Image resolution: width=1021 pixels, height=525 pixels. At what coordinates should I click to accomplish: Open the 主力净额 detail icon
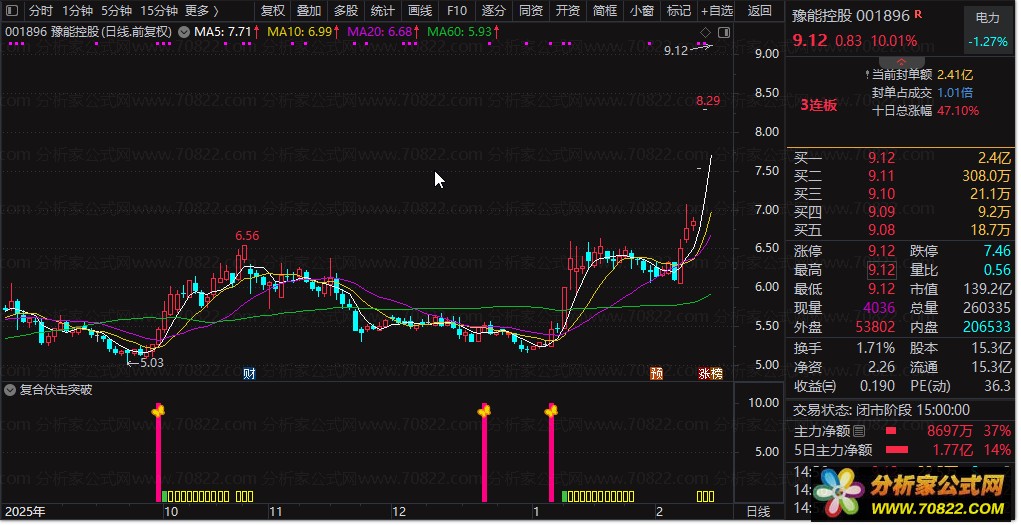859,431
